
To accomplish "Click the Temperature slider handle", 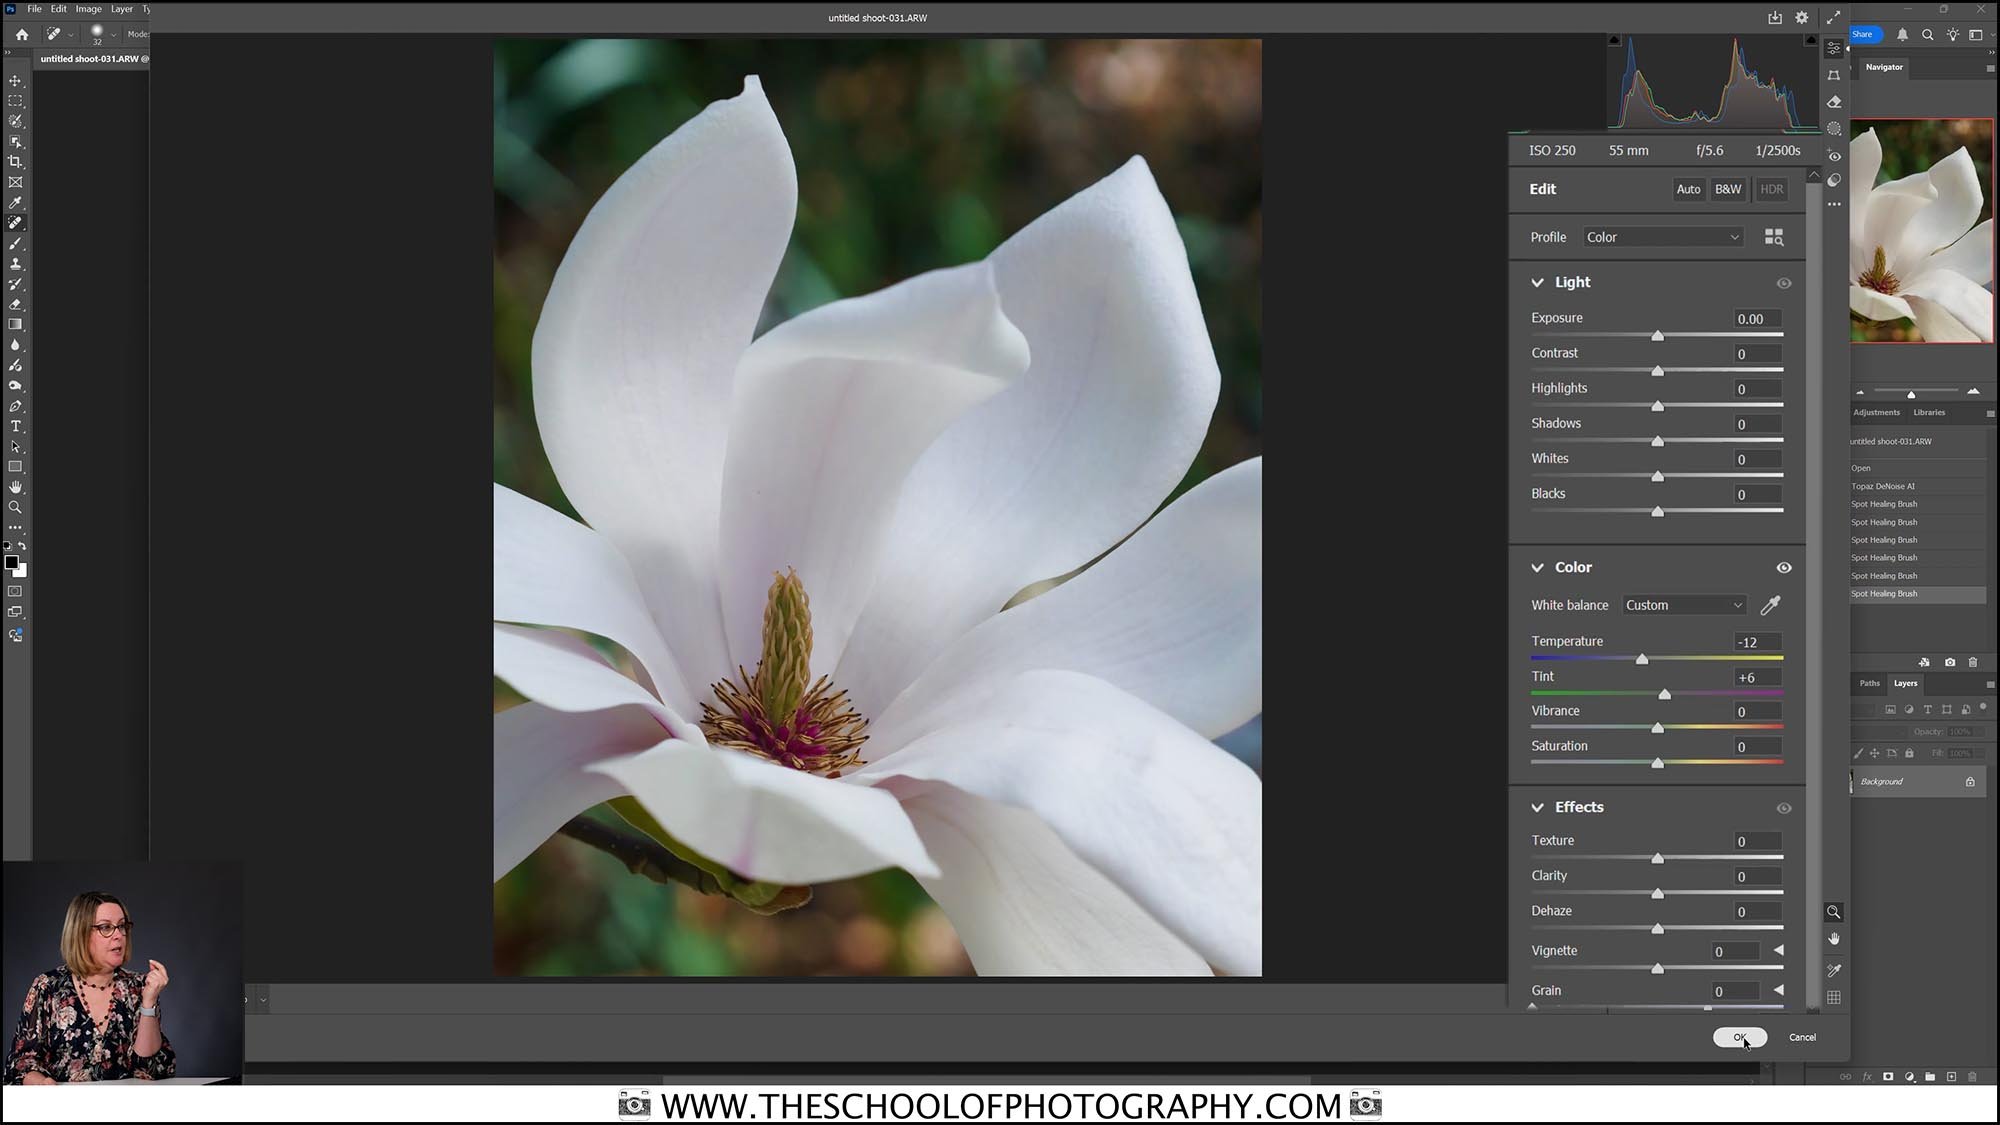I will (x=1642, y=658).
